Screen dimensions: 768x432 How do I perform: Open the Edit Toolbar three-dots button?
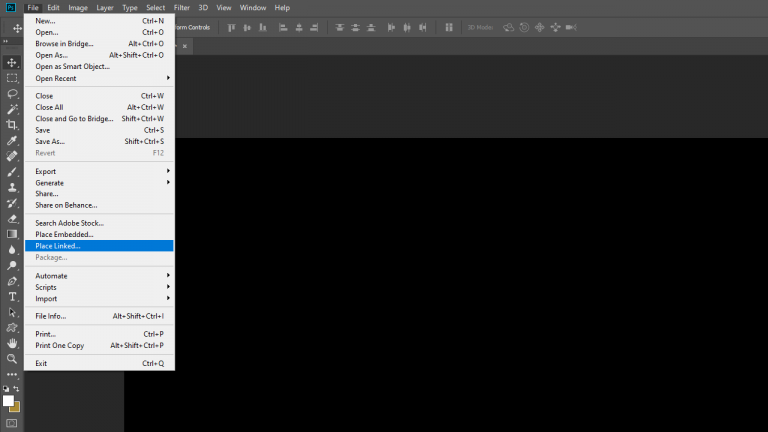click(12, 374)
